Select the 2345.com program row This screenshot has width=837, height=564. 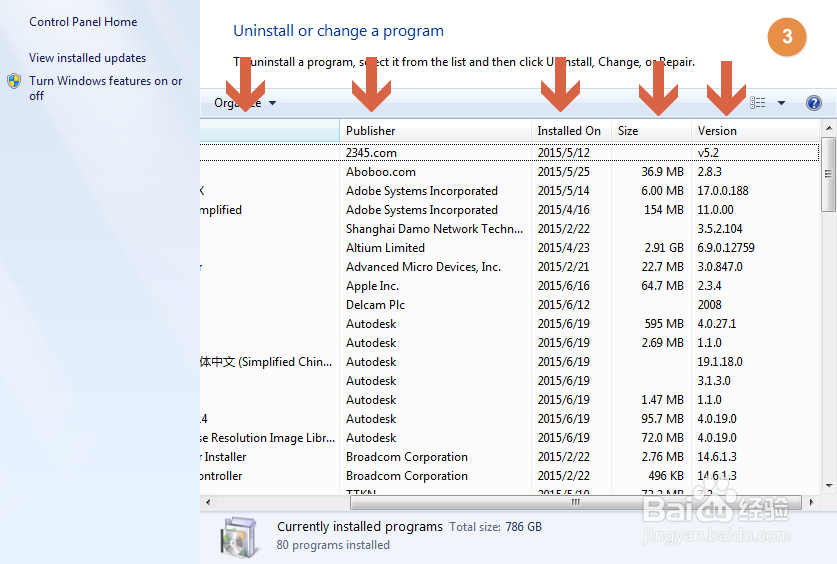pyautogui.click(x=510, y=153)
